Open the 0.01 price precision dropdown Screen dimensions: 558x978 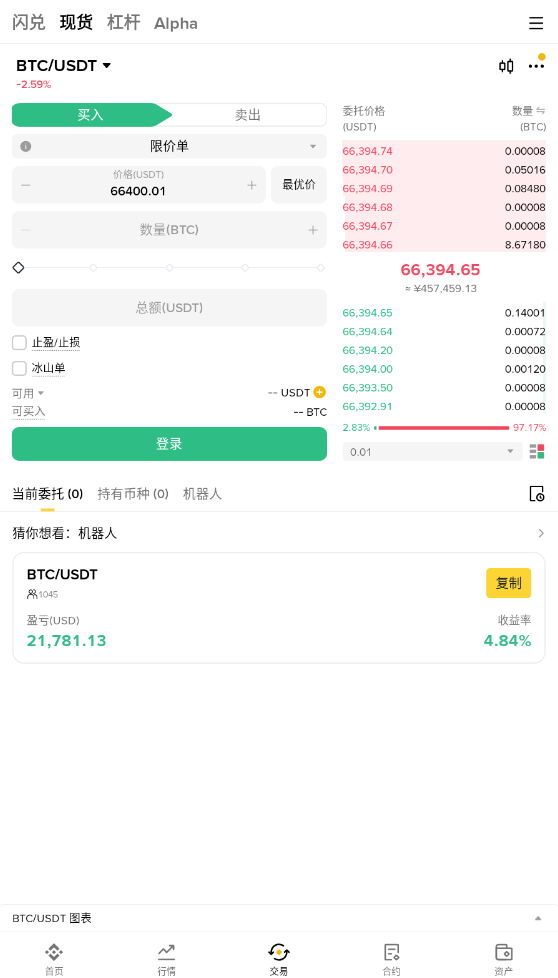[432, 452]
